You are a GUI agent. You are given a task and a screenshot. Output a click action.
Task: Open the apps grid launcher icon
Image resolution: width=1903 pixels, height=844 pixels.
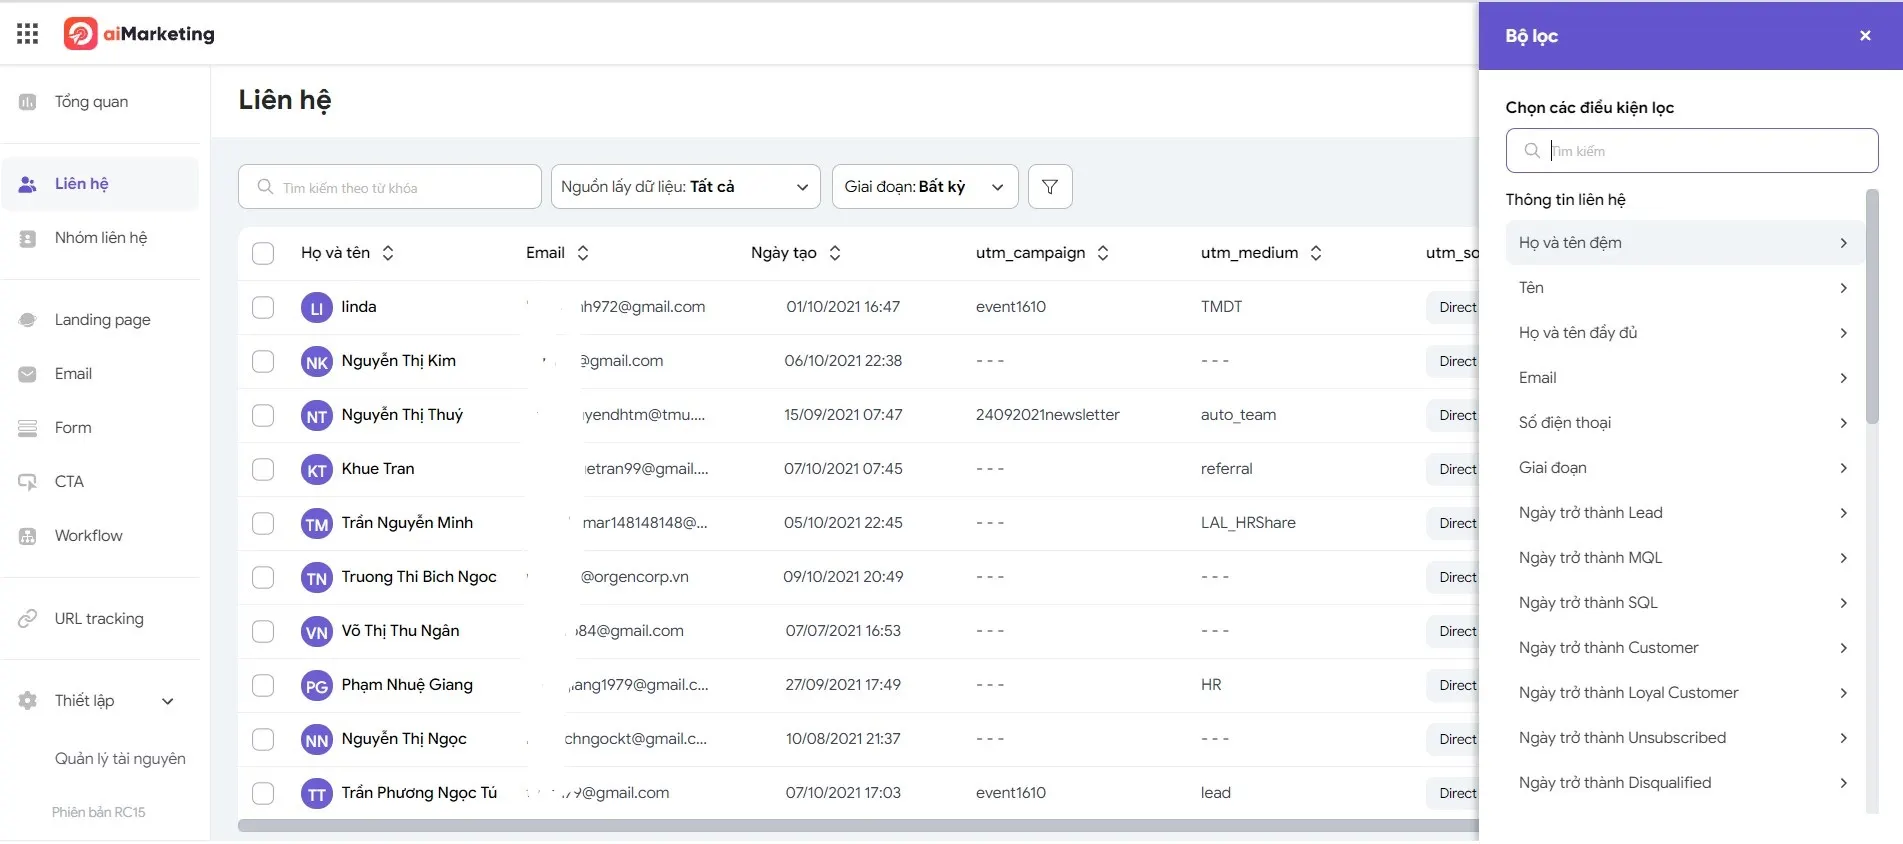(28, 34)
